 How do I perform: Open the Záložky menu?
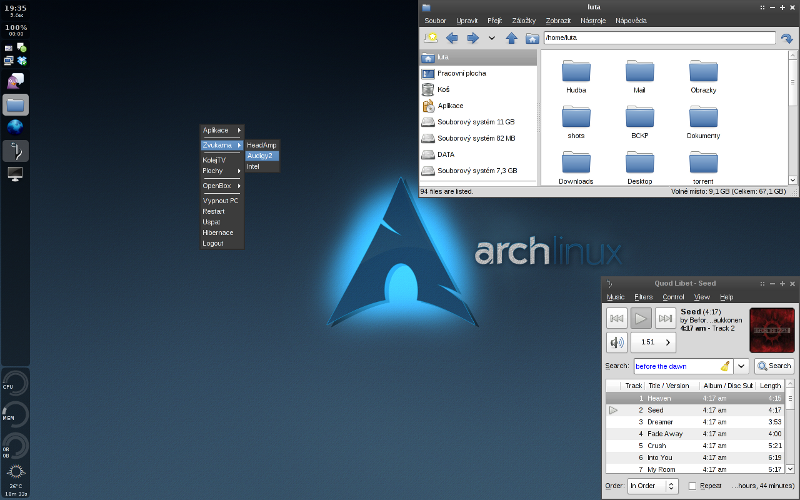(x=524, y=20)
